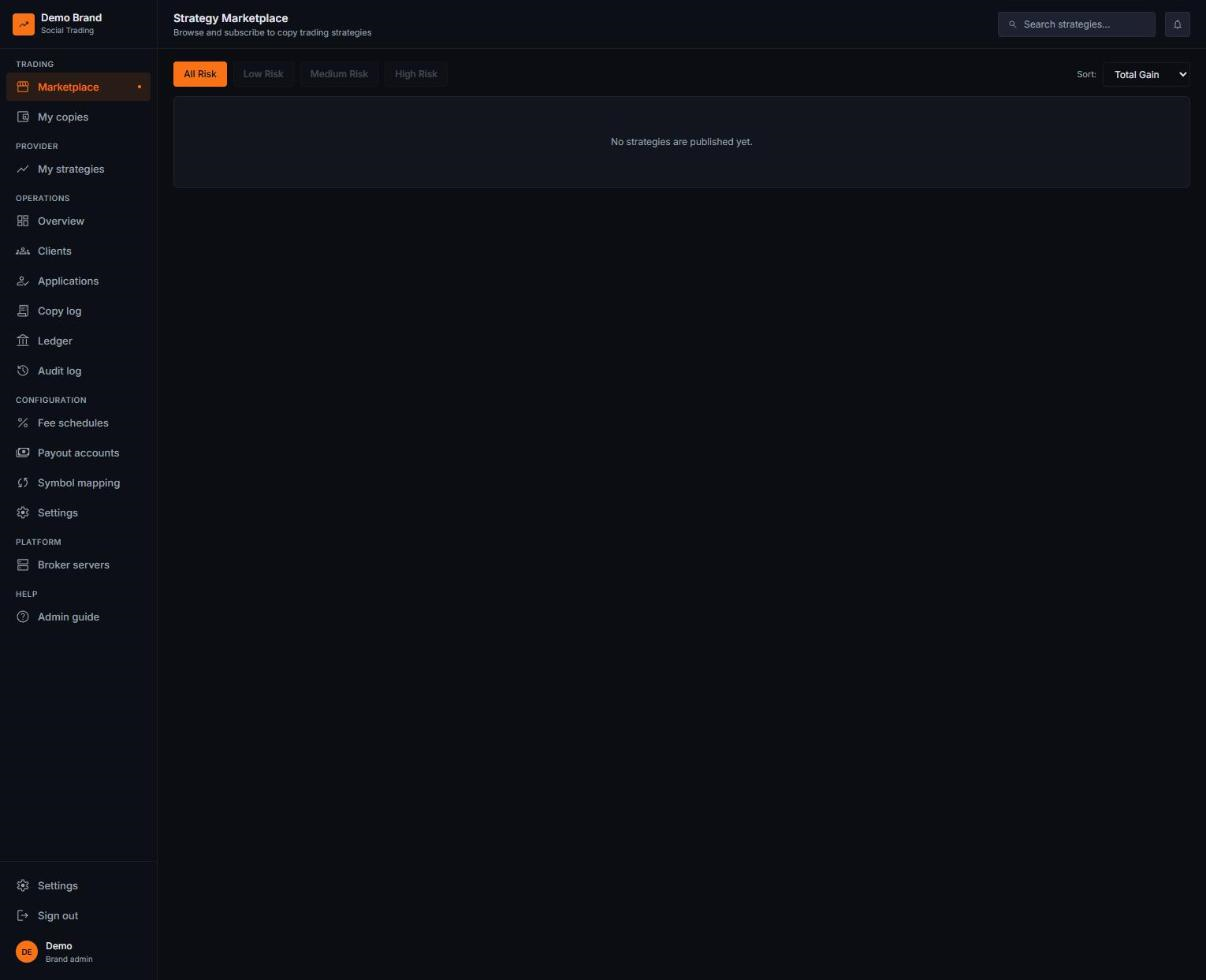Open Broker servers page
The image size is (1206, 980).
tap(78, 565)
